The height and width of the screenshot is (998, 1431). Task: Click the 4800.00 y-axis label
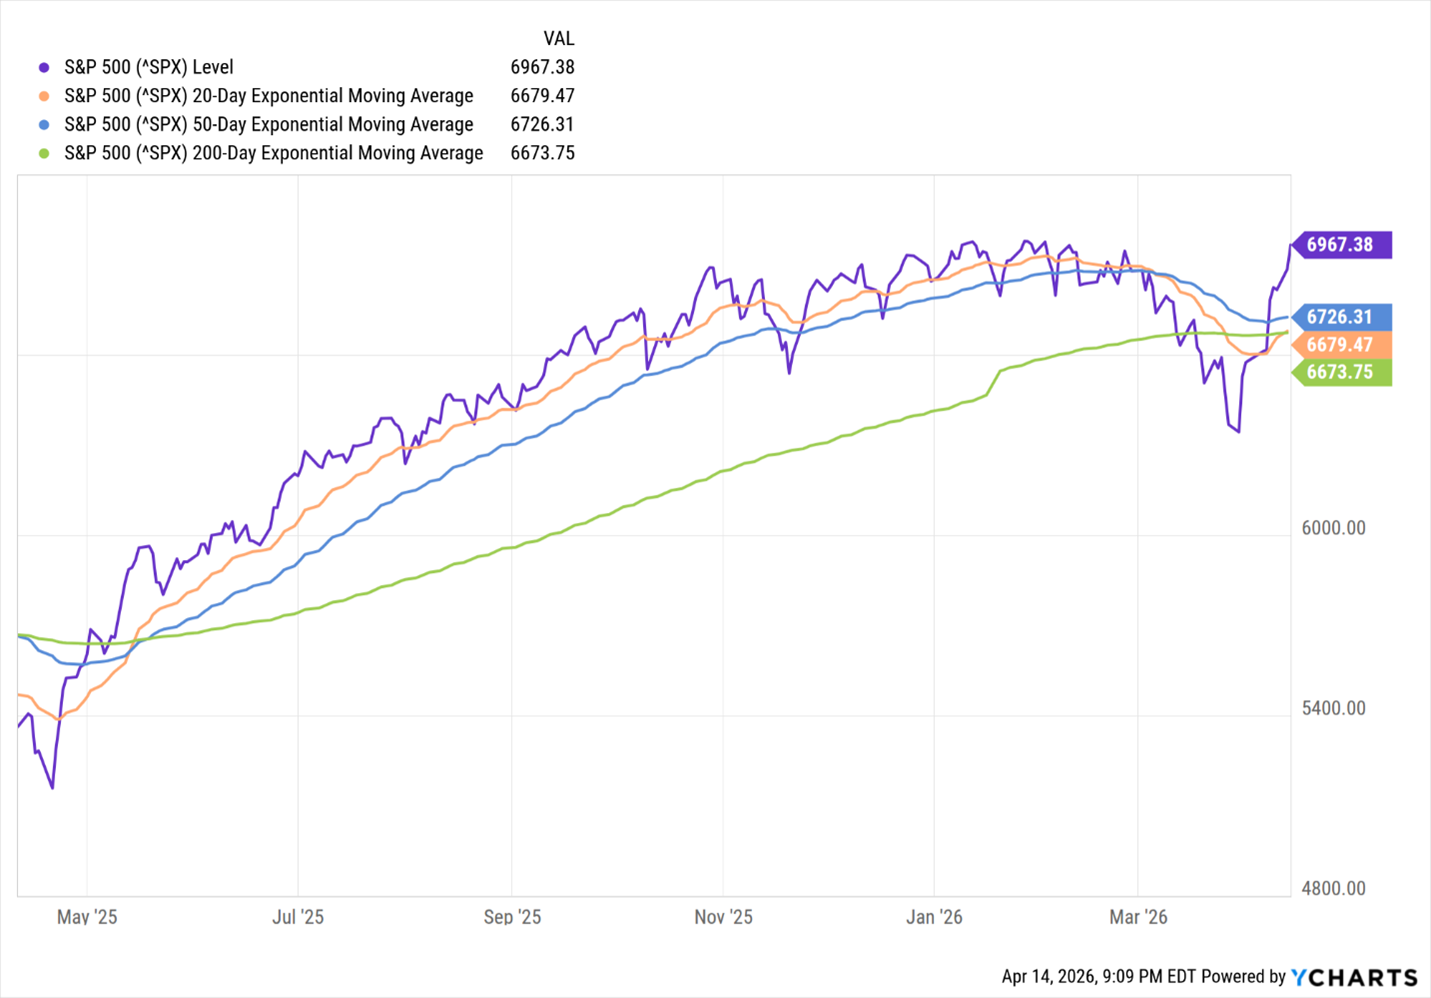click(1333, 888)
